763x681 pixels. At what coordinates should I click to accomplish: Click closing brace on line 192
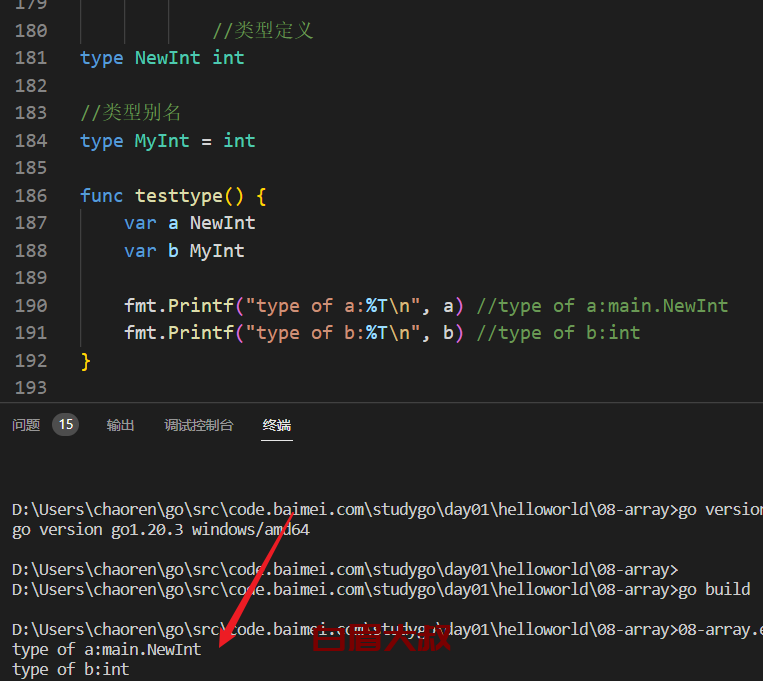point(86,361)
